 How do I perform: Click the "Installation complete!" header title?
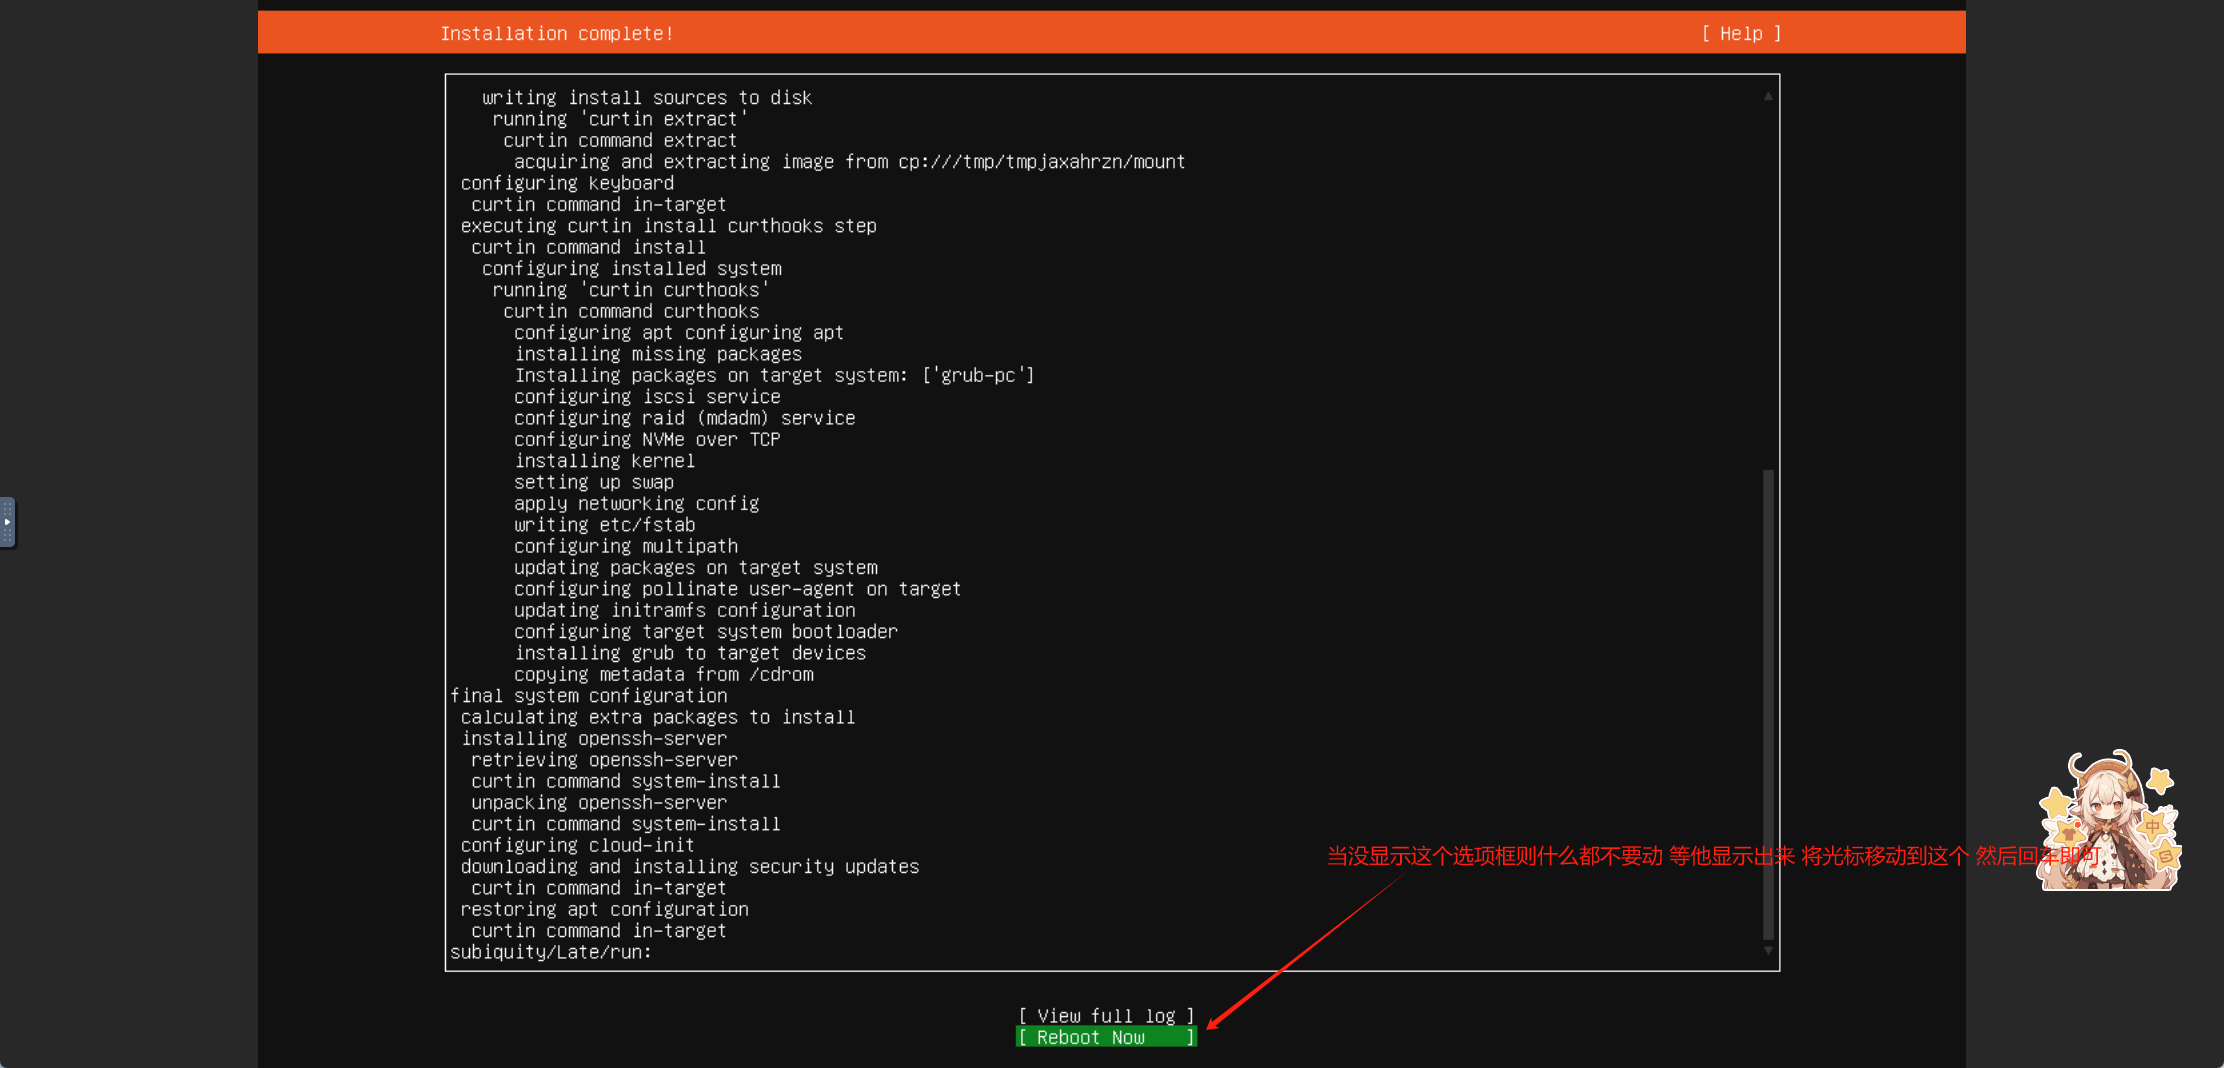coord(557,34)
